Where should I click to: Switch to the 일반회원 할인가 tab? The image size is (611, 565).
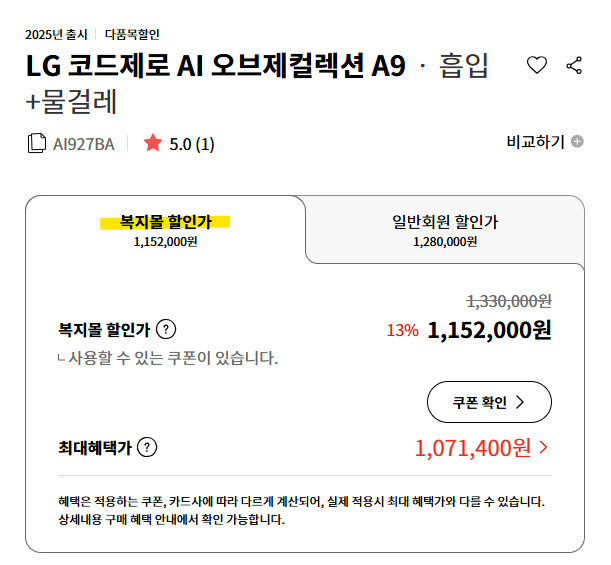click(445, 230)
